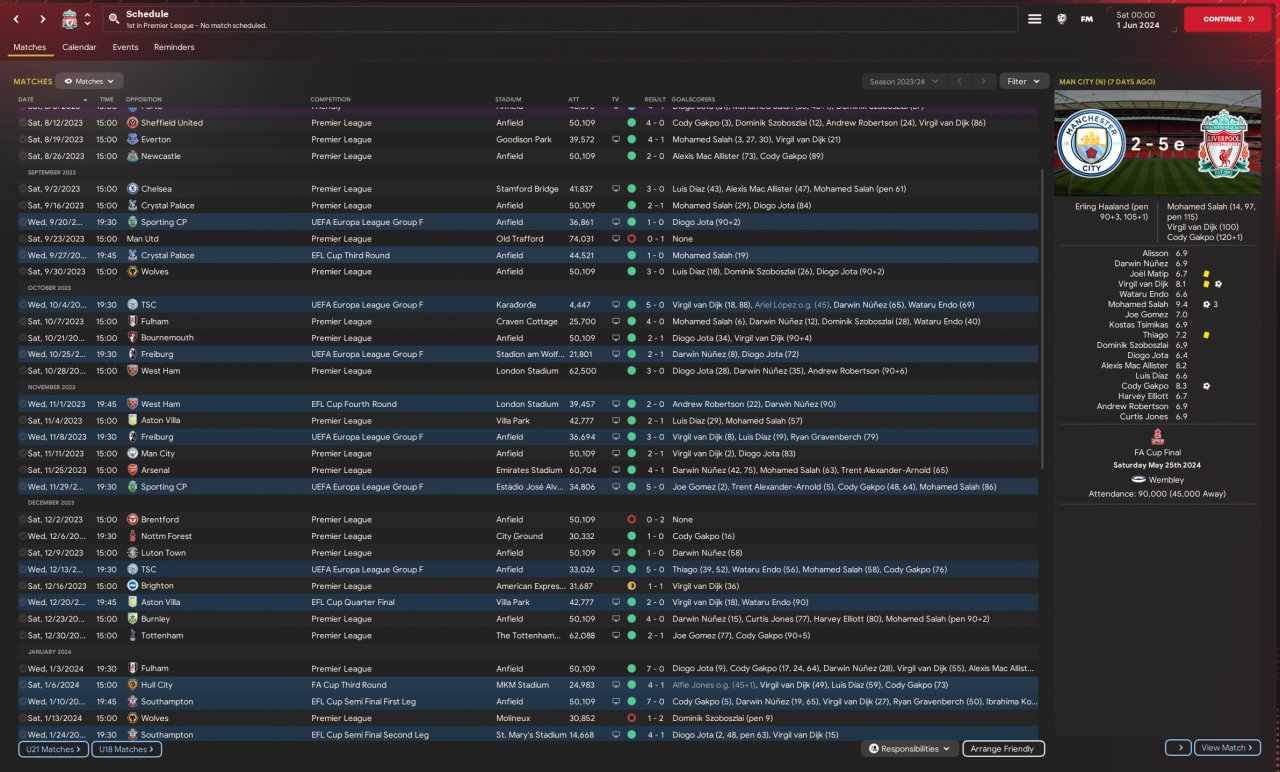Go forward using the right navigation arrow

(42, 19)
